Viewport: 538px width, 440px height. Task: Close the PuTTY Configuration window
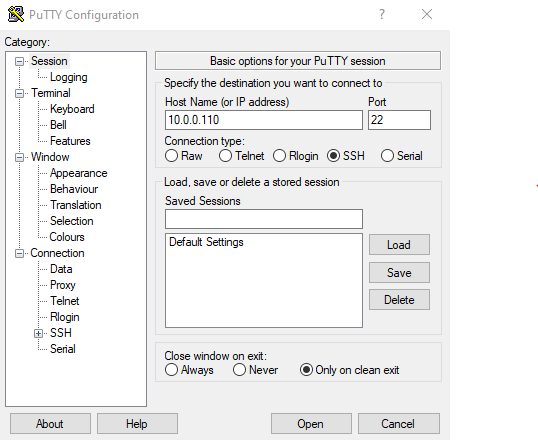click(x=427, y=14)
